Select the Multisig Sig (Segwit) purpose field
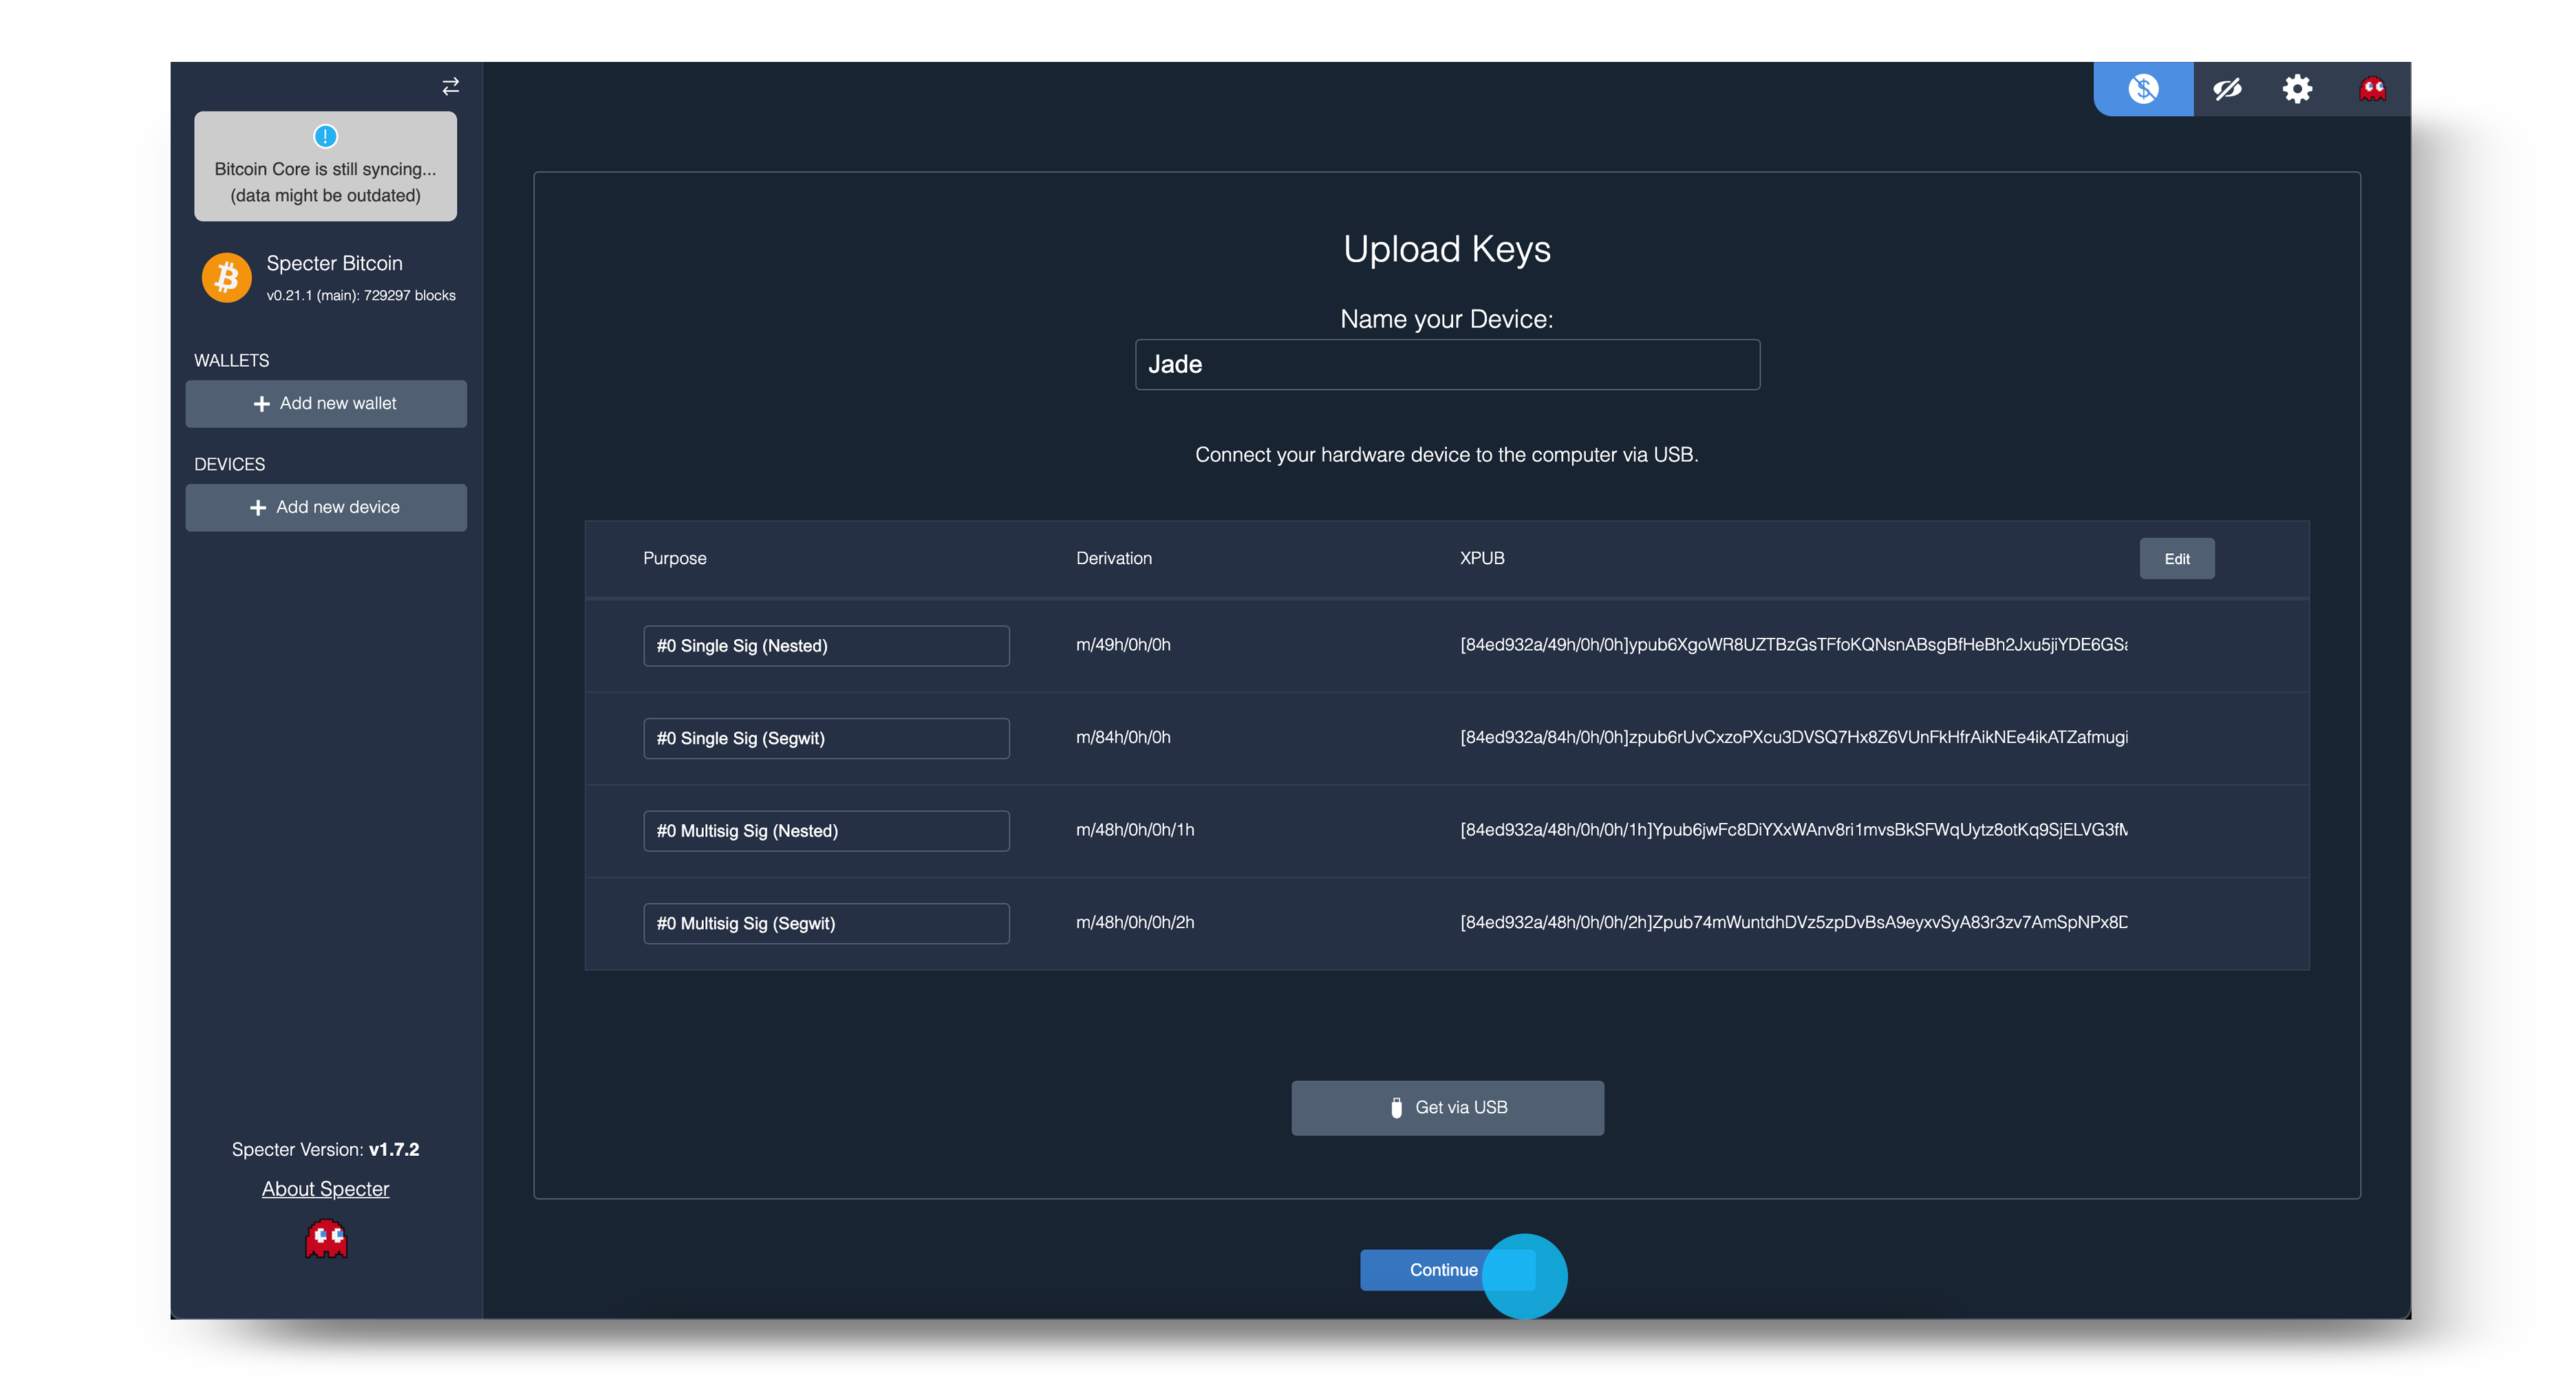The width and height of the screenshot is (2576, 1387). pyautogui.click(x=826, y=923)
